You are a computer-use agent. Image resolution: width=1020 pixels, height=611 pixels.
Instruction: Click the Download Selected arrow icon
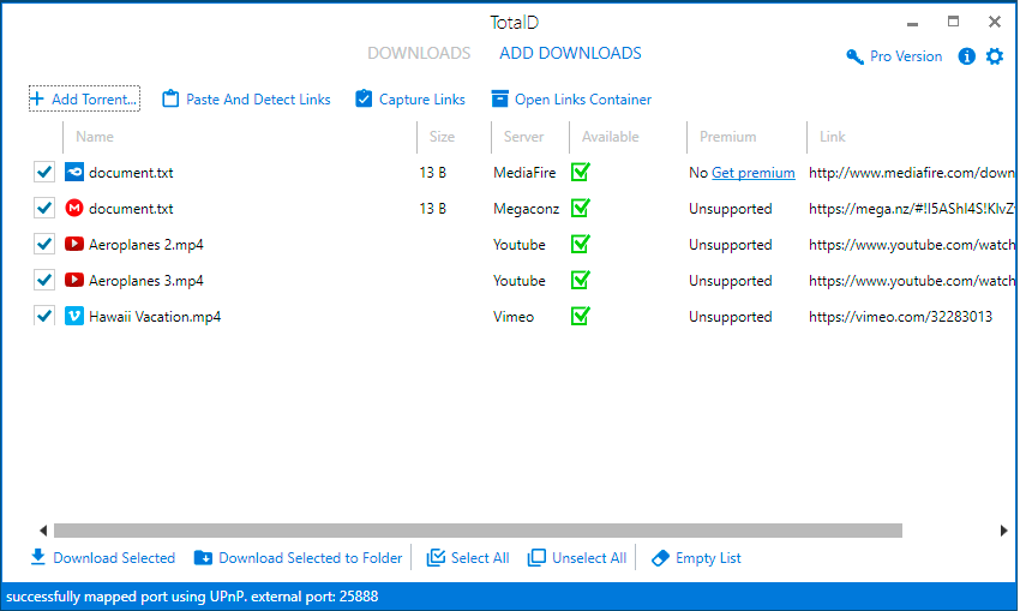(x=38, y=557)
